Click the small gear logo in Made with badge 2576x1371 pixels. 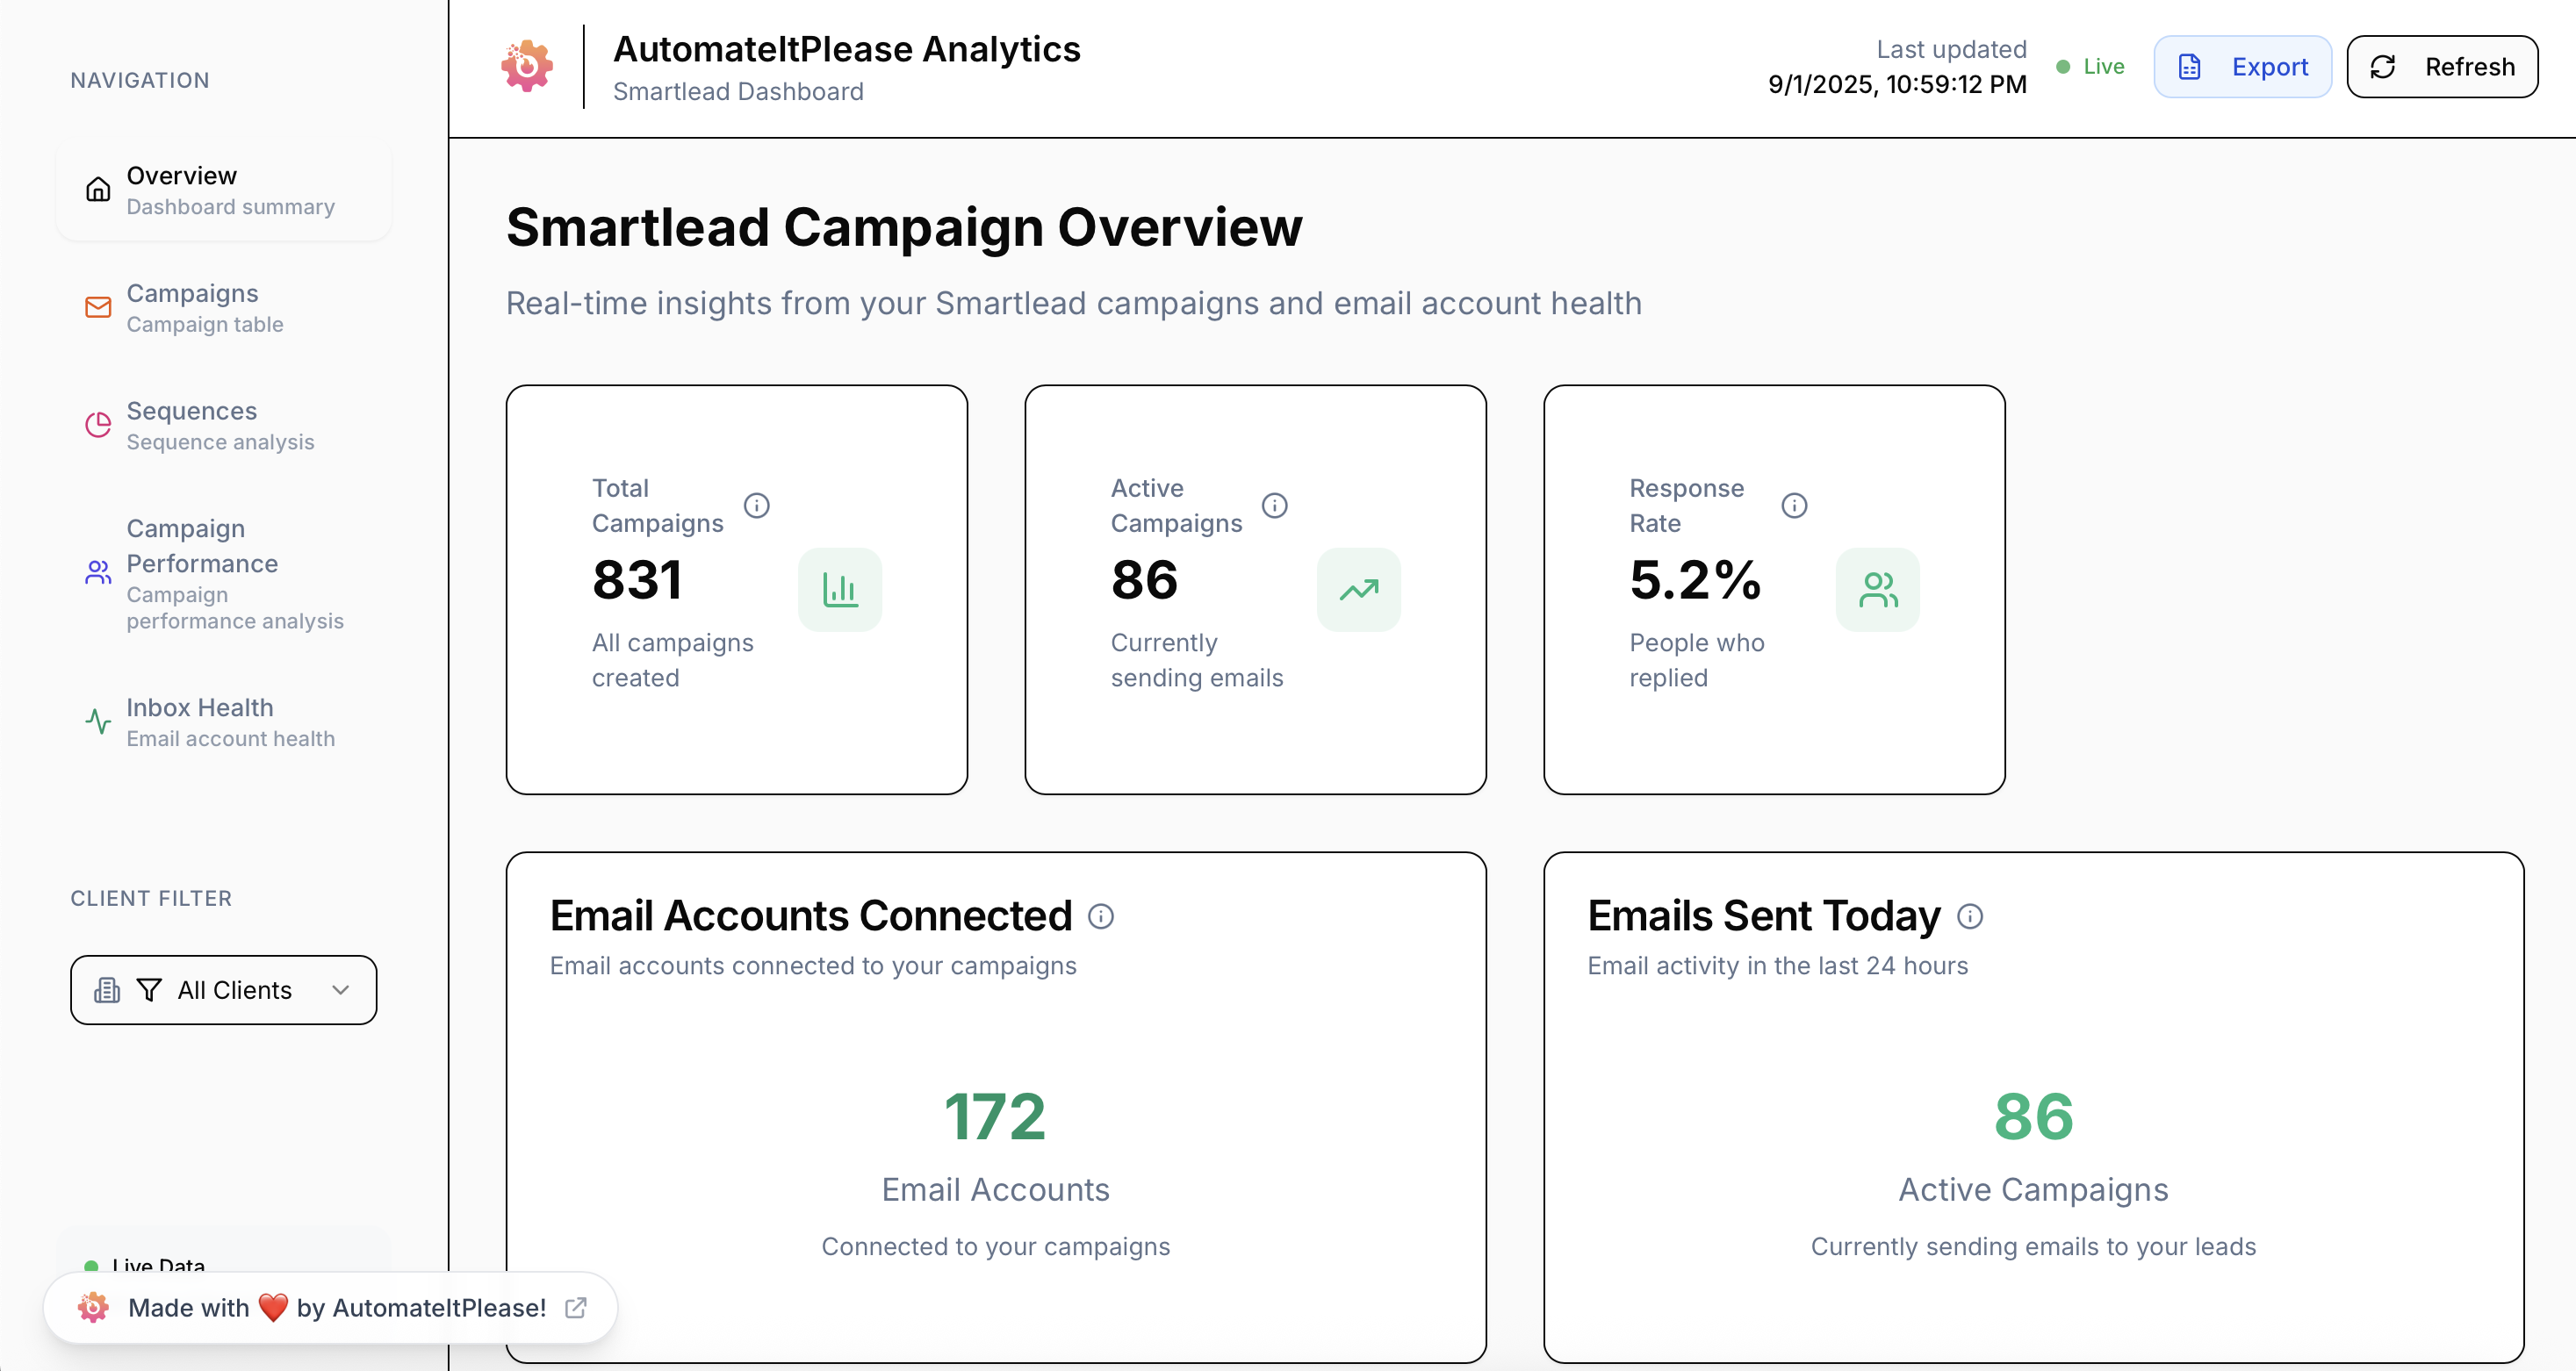tap(93, 1307)
